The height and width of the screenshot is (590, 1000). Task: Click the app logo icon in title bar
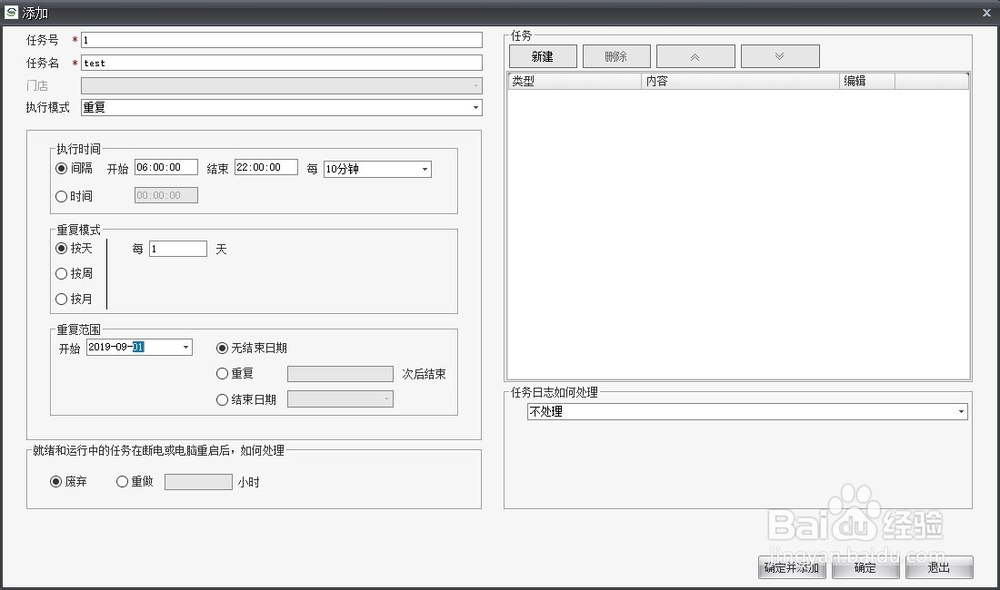pyautogui.click(x=10, y=12)
